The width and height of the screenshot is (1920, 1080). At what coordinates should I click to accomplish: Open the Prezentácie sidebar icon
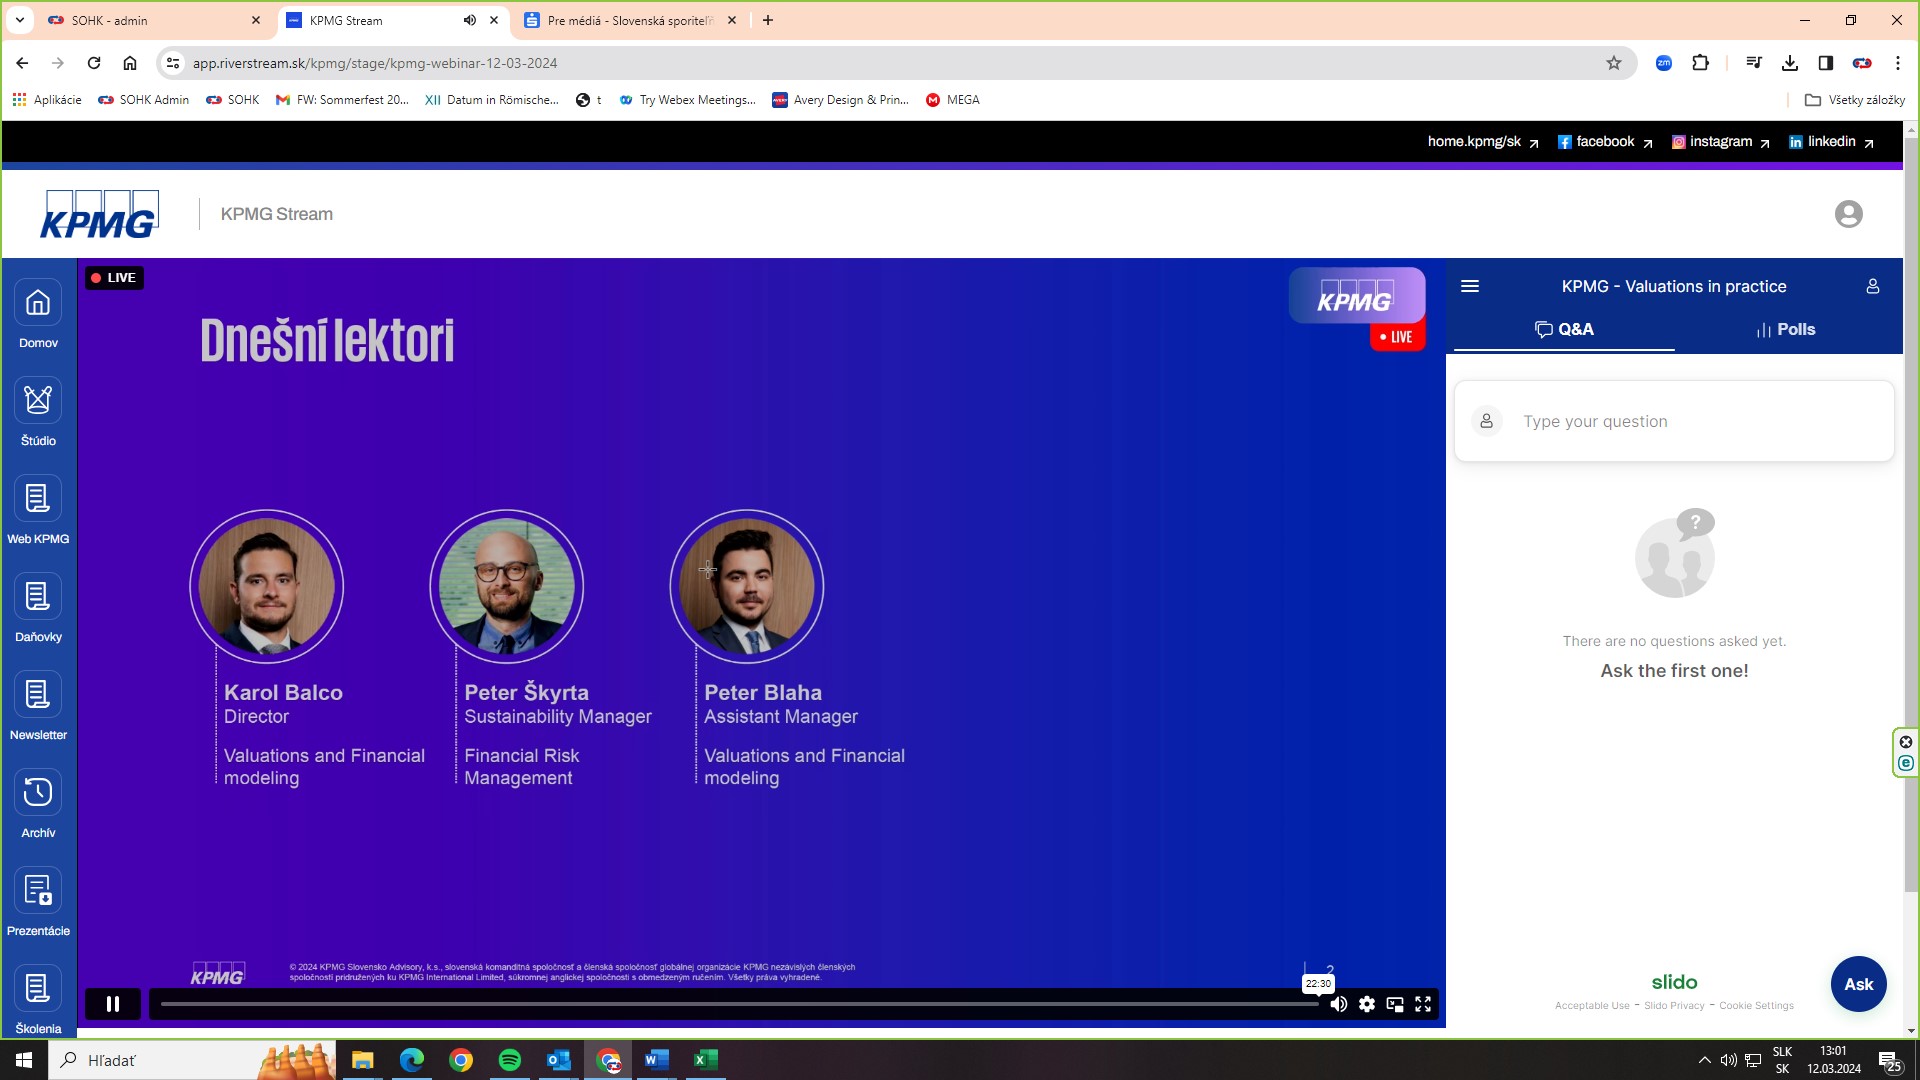point(38,891)
